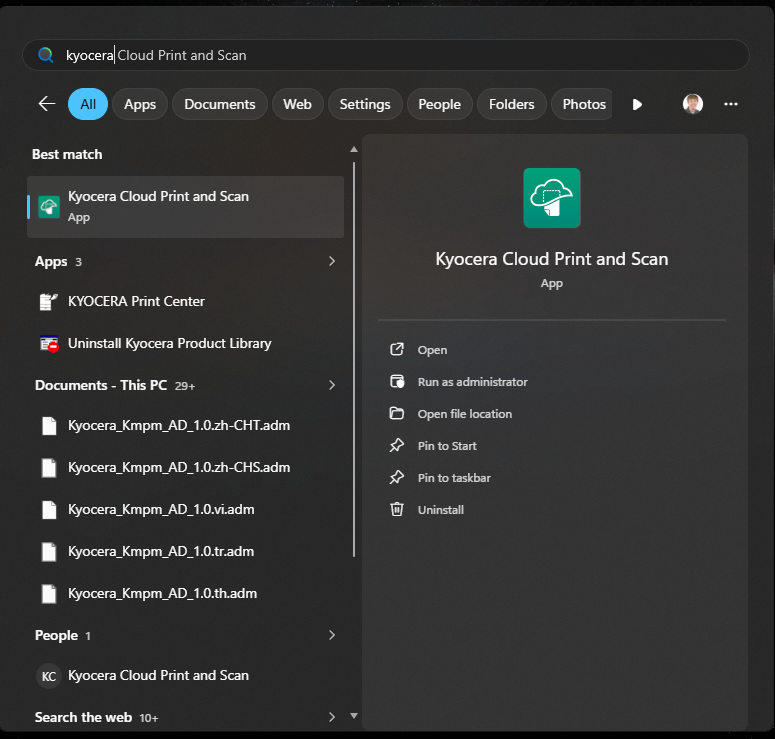775x739 pixels.
Task: Open file location of the app
Action: (x=464, y=414)
